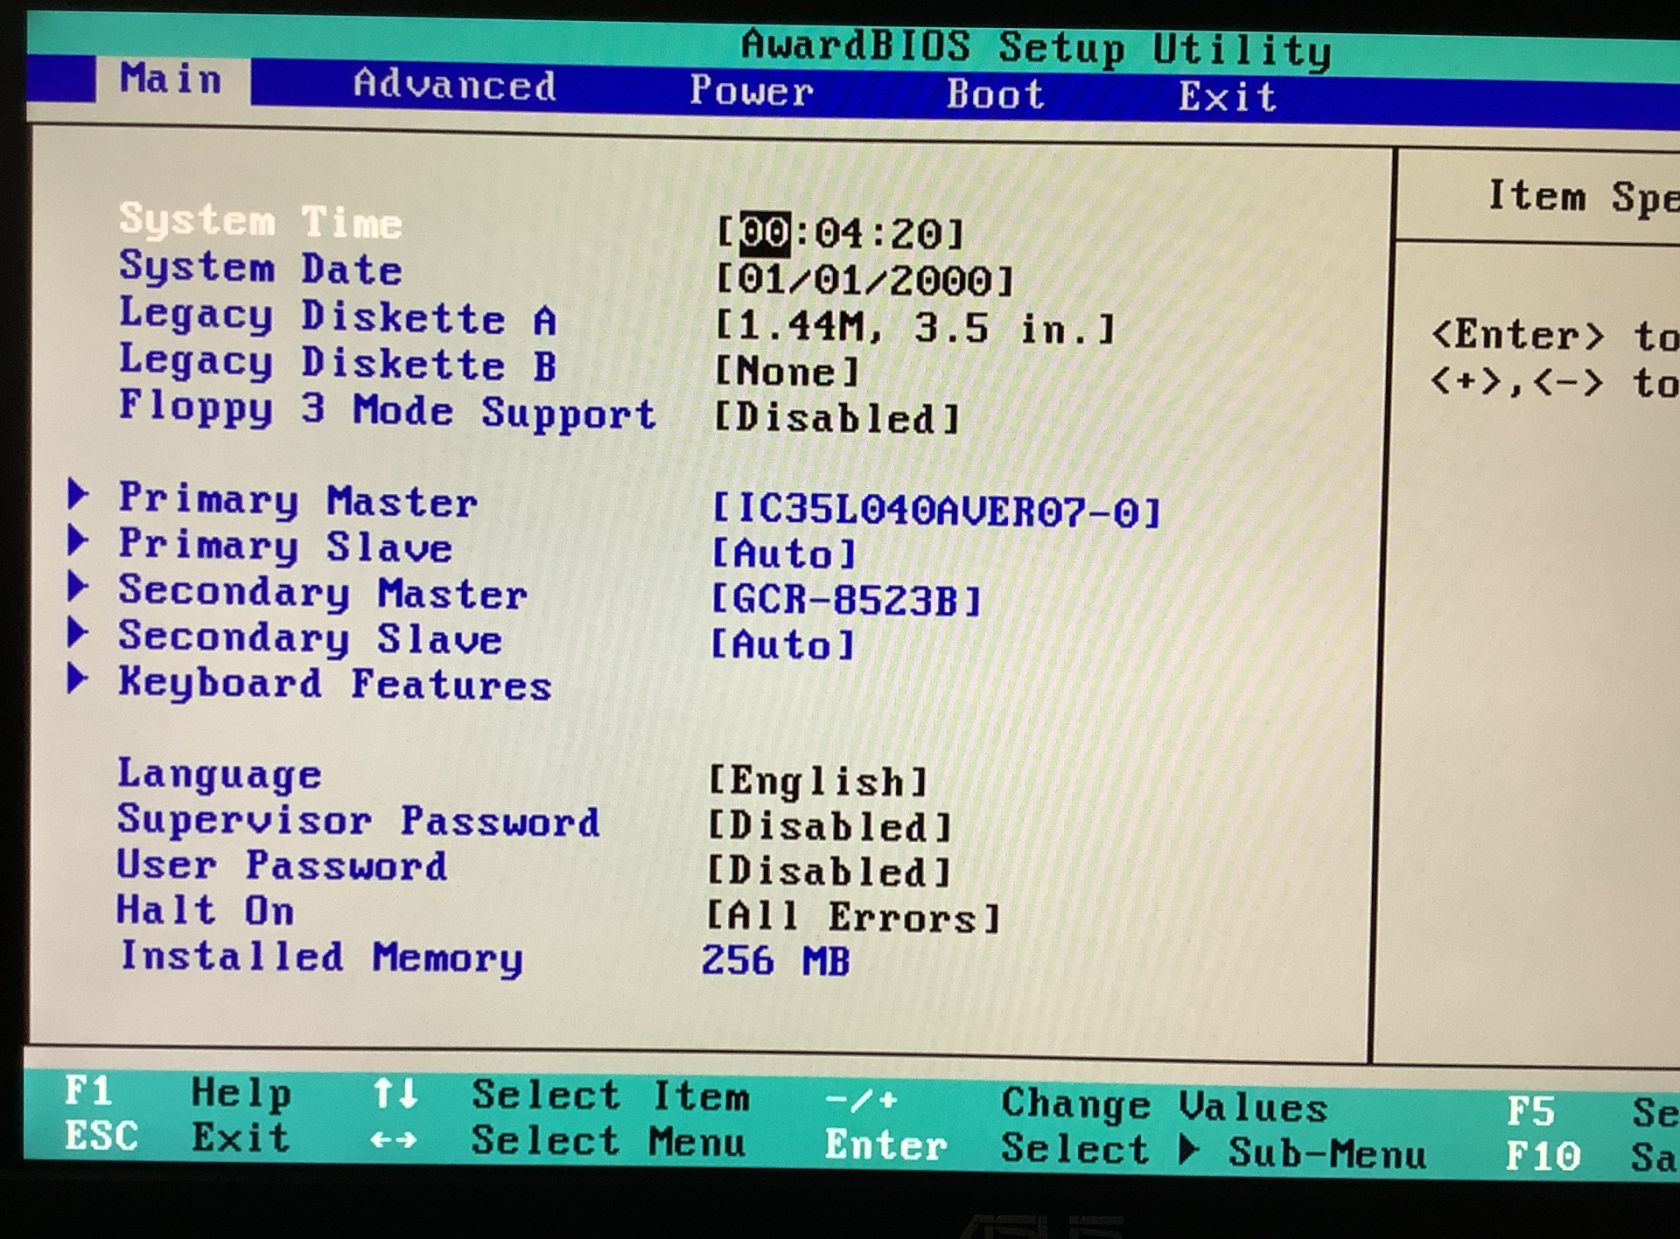The height and width of the screenshot is (1239, 1680).
Task: Open the GCR-8523B drive entry
Action: tap(846, 599)
